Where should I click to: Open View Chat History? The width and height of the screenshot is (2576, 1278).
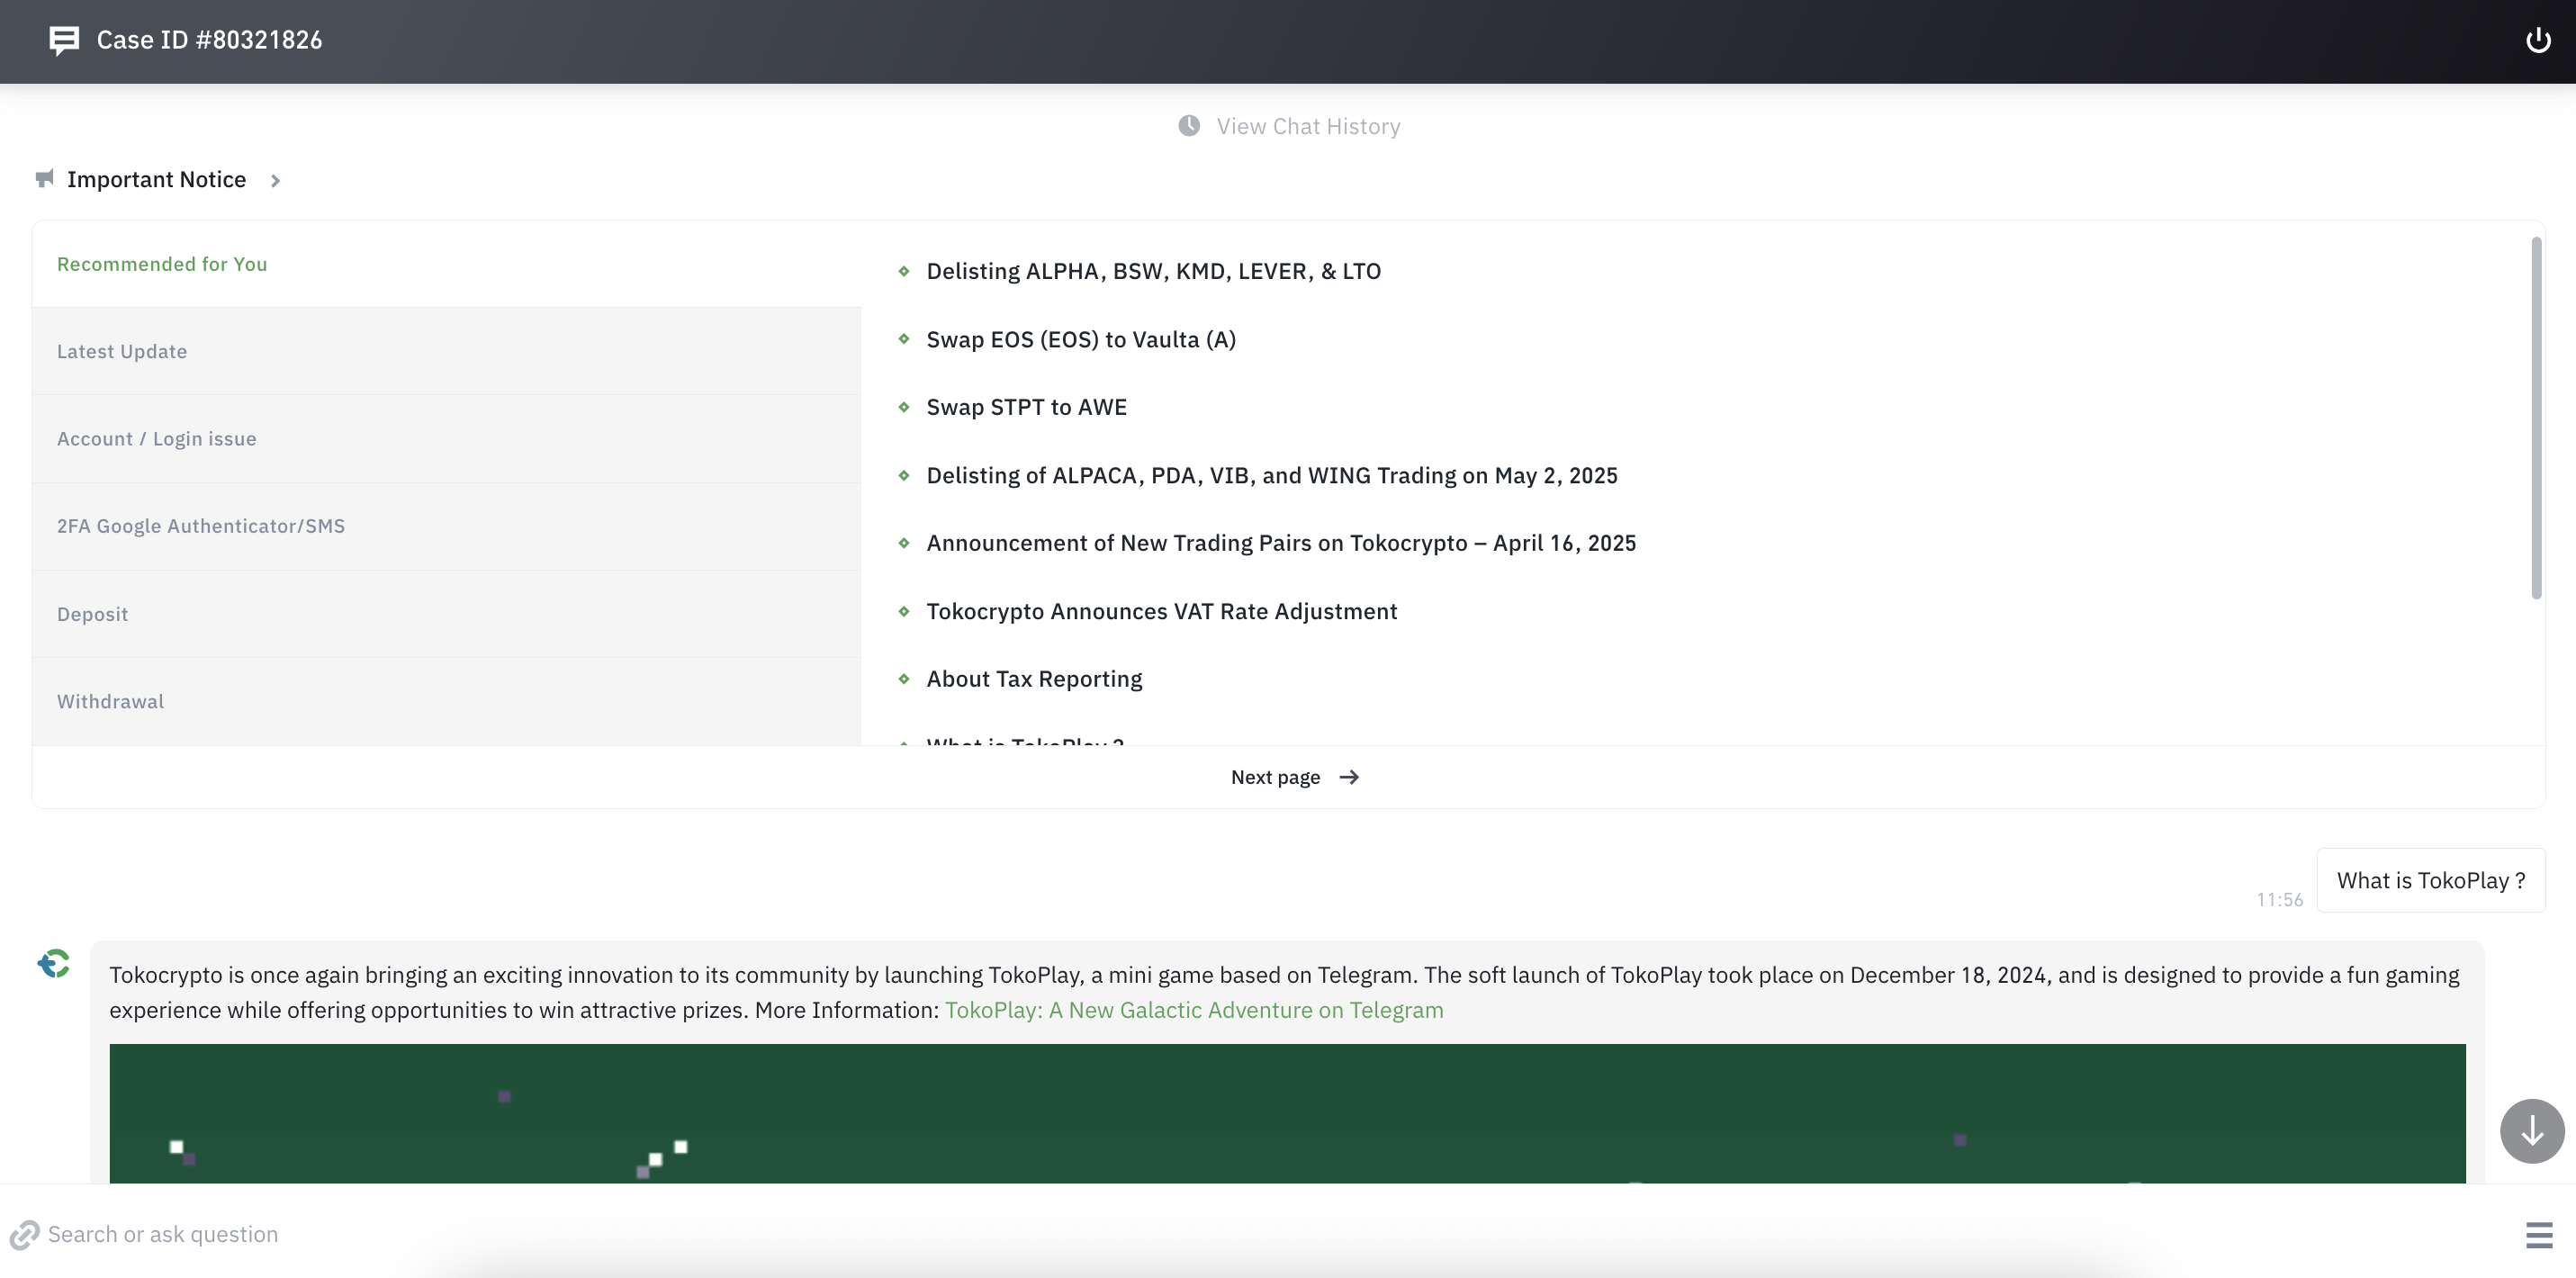[x=1308, y=126]
